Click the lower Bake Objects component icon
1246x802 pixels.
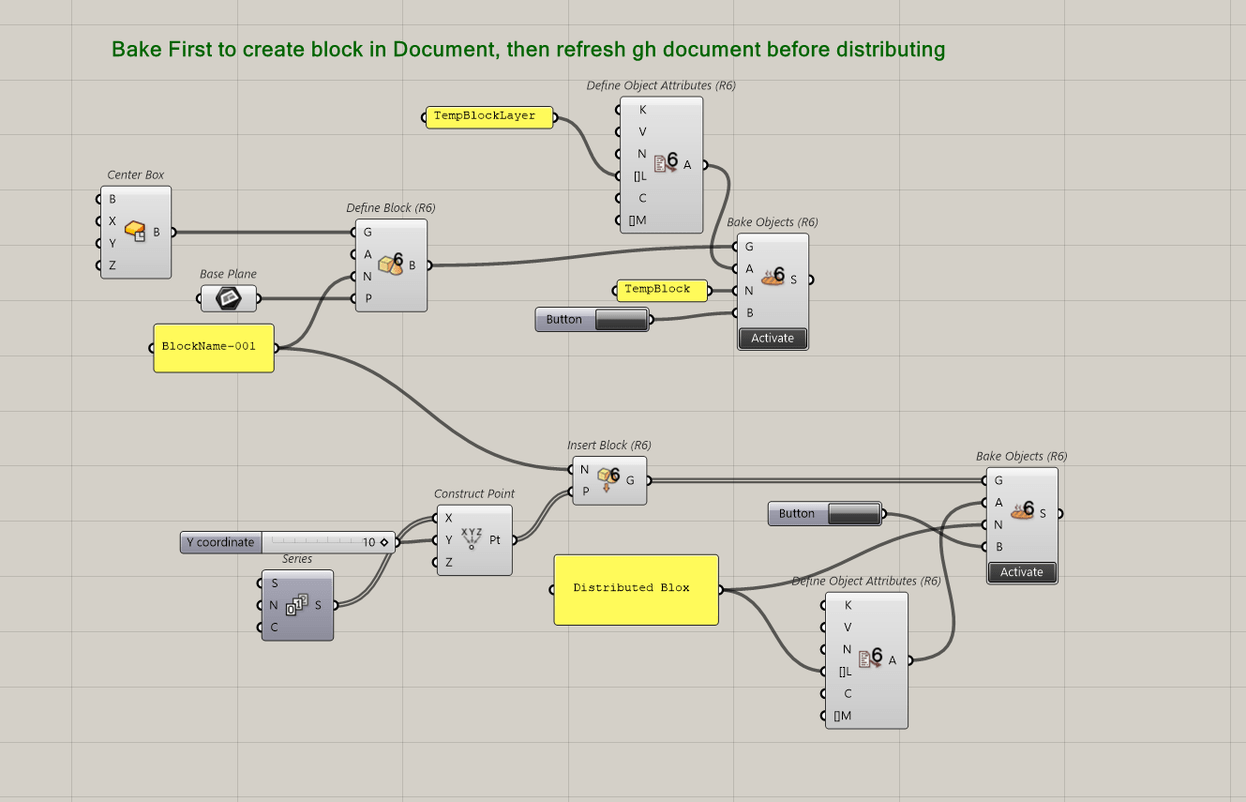pos(1022,512)
